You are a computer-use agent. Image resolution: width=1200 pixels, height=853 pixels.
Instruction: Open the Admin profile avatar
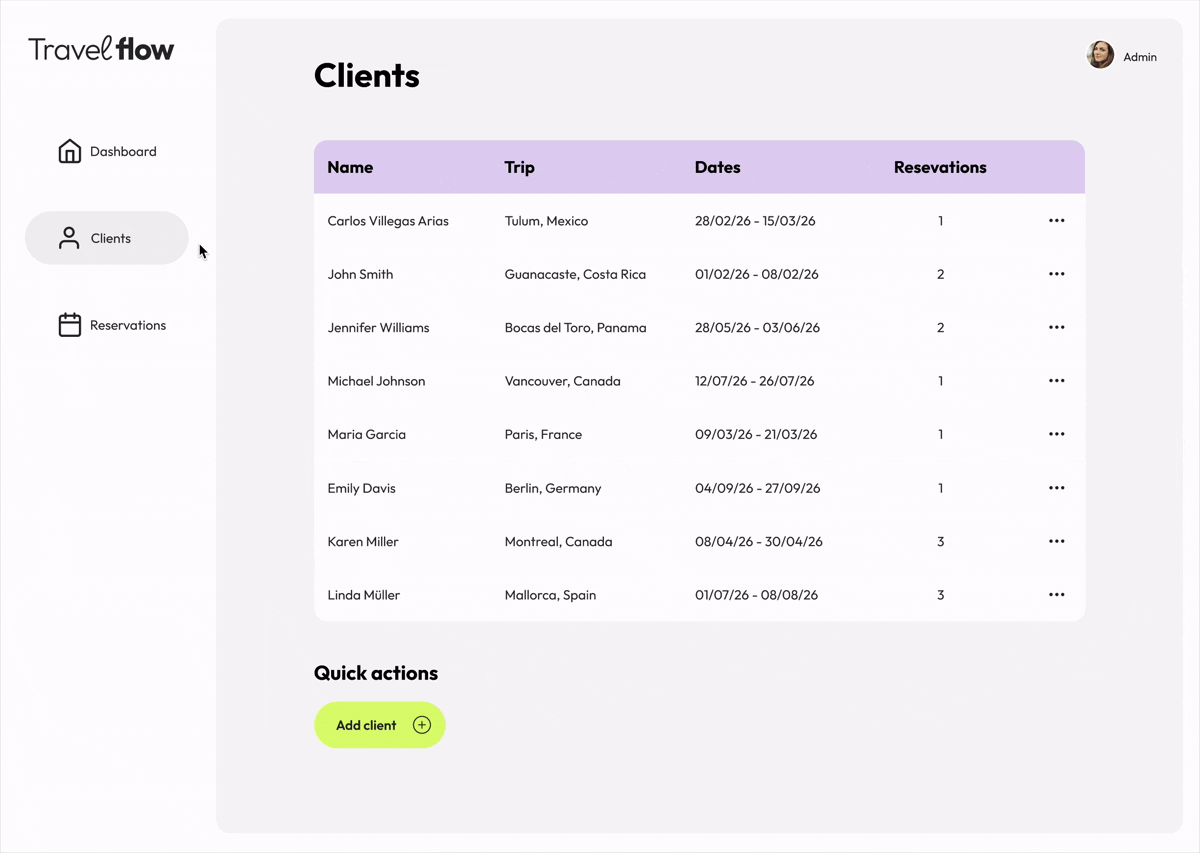(x=1100, y=54)
